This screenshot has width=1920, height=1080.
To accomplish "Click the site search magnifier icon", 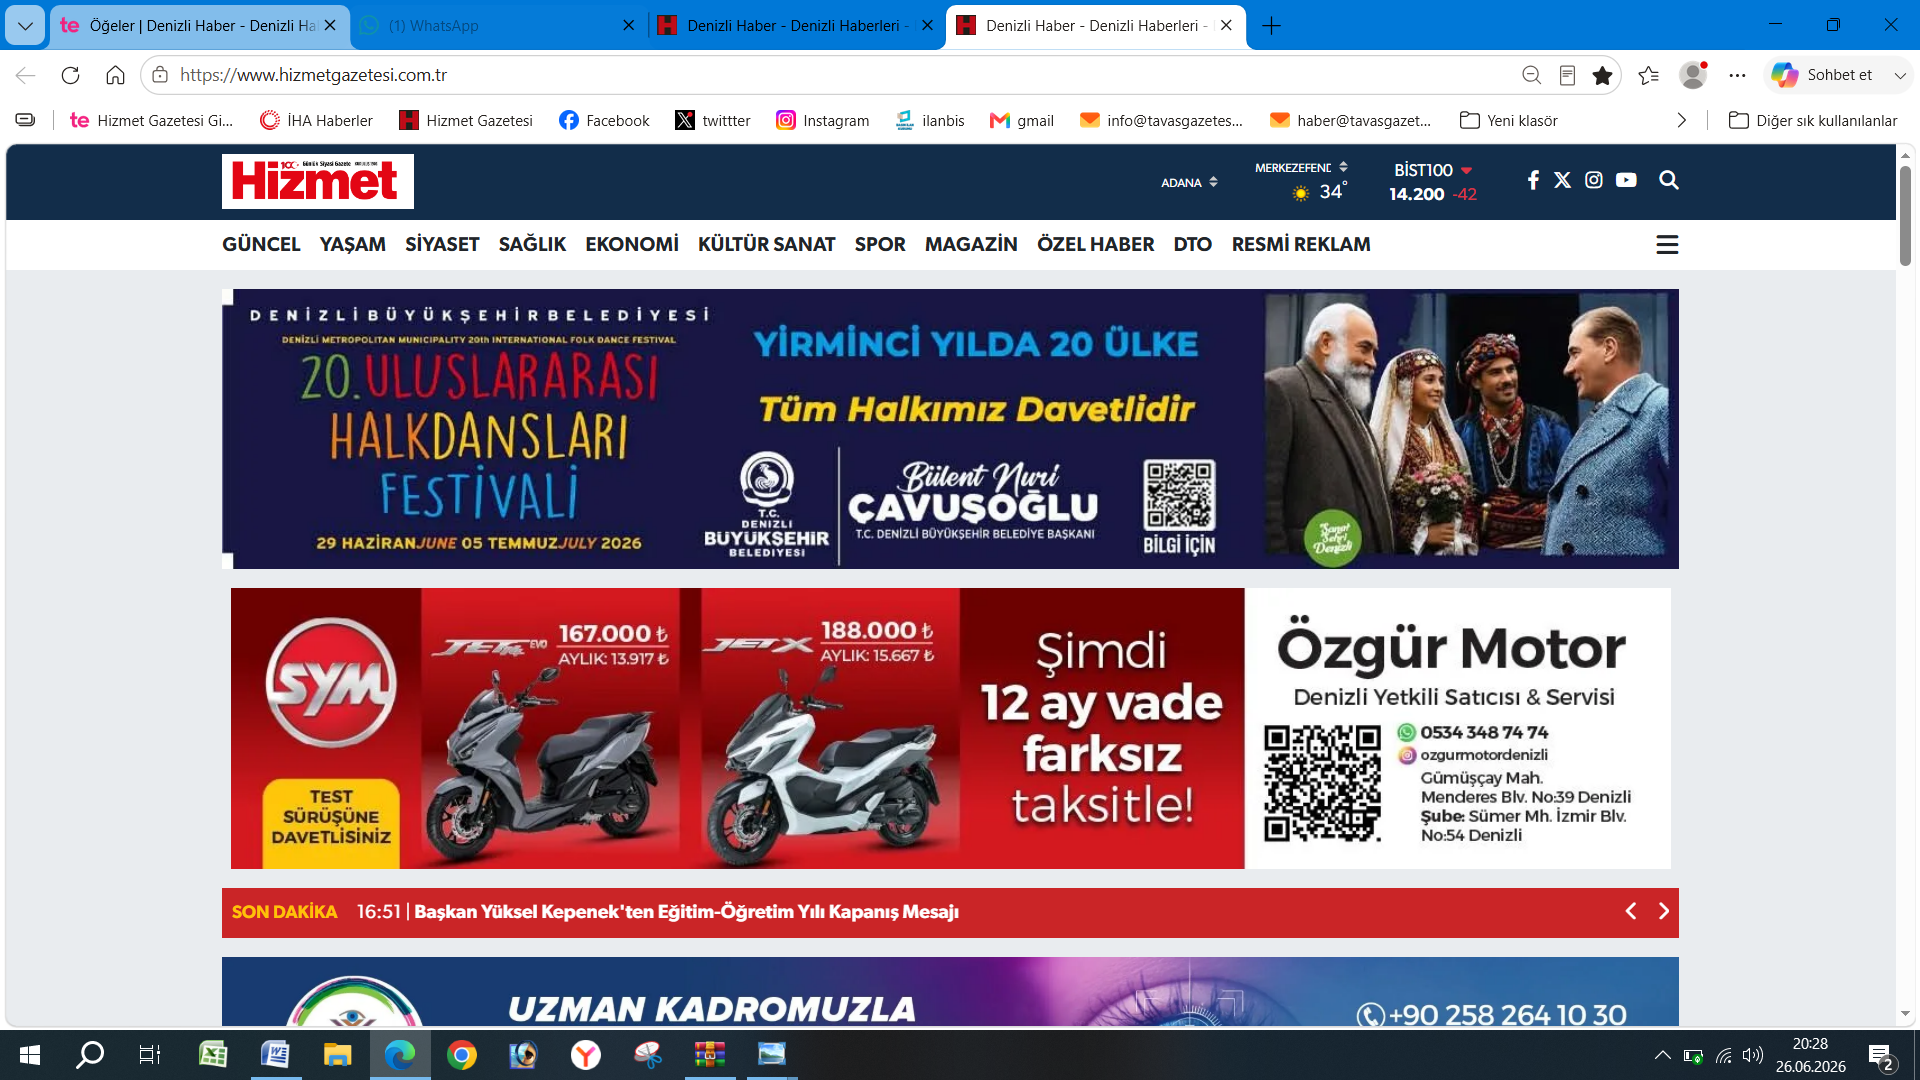I will click(x=1669, y=180).
